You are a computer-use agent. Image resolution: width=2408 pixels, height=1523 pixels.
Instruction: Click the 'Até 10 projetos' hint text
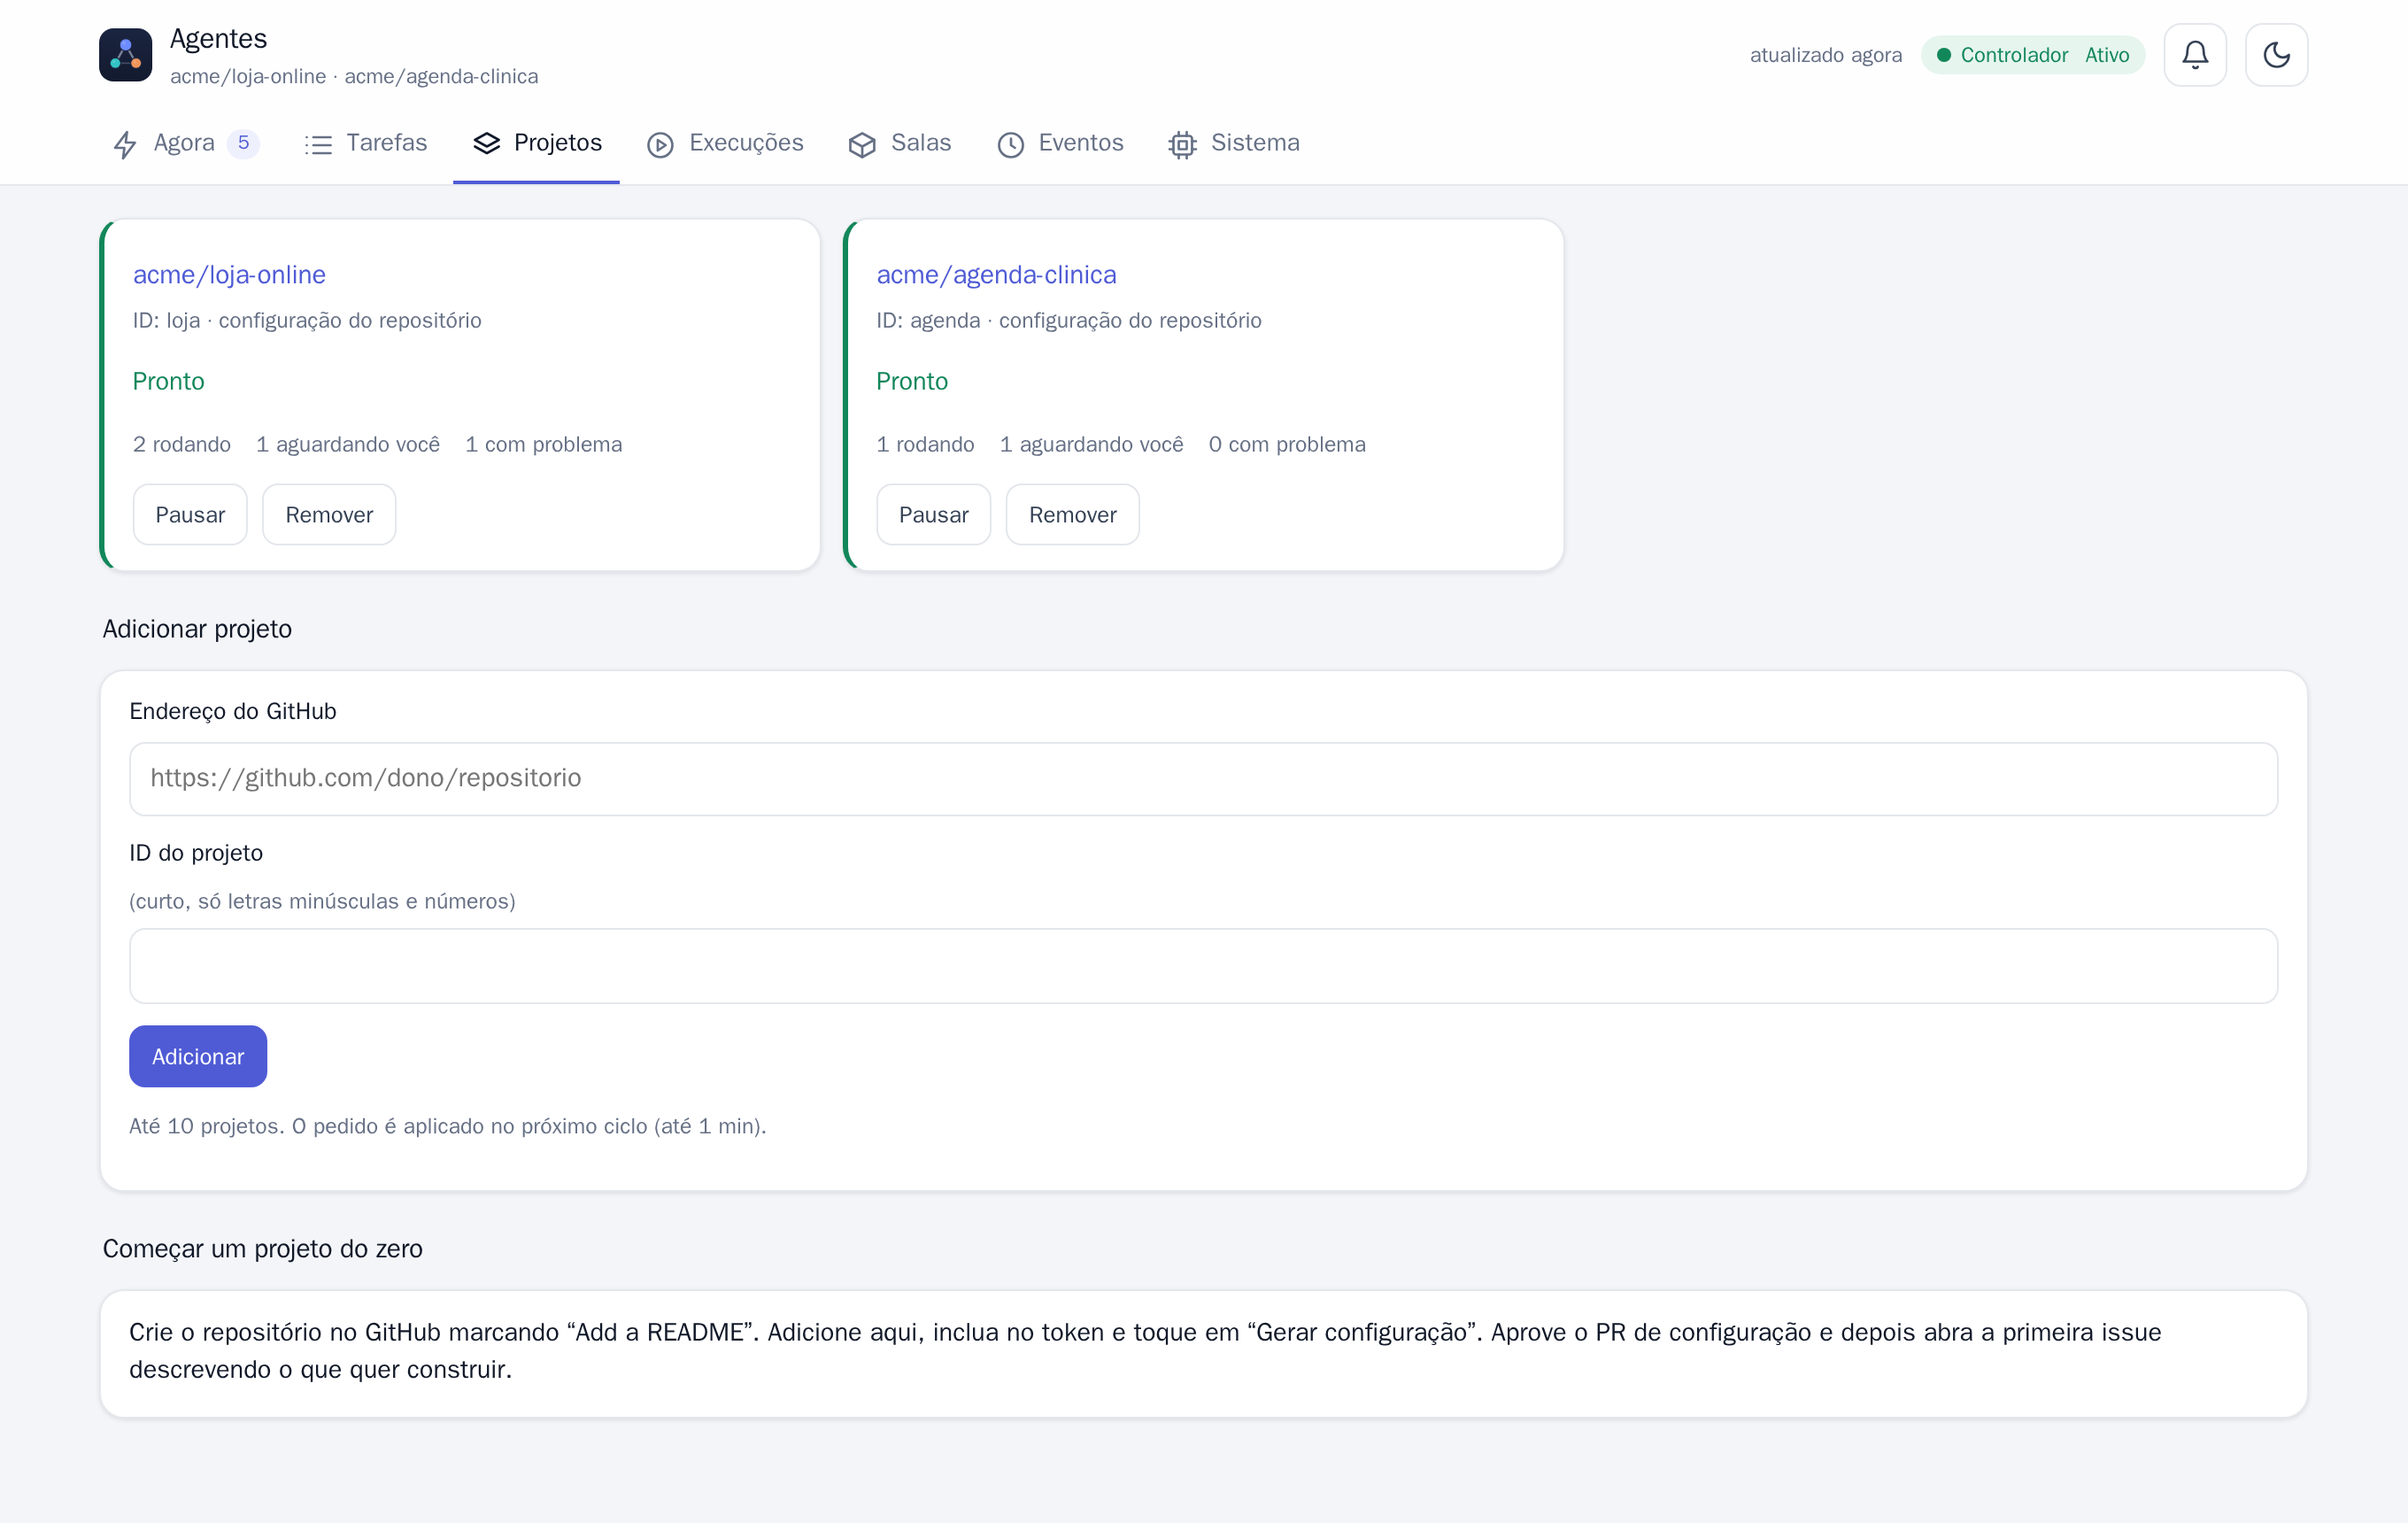click(x=448, y=1127)
